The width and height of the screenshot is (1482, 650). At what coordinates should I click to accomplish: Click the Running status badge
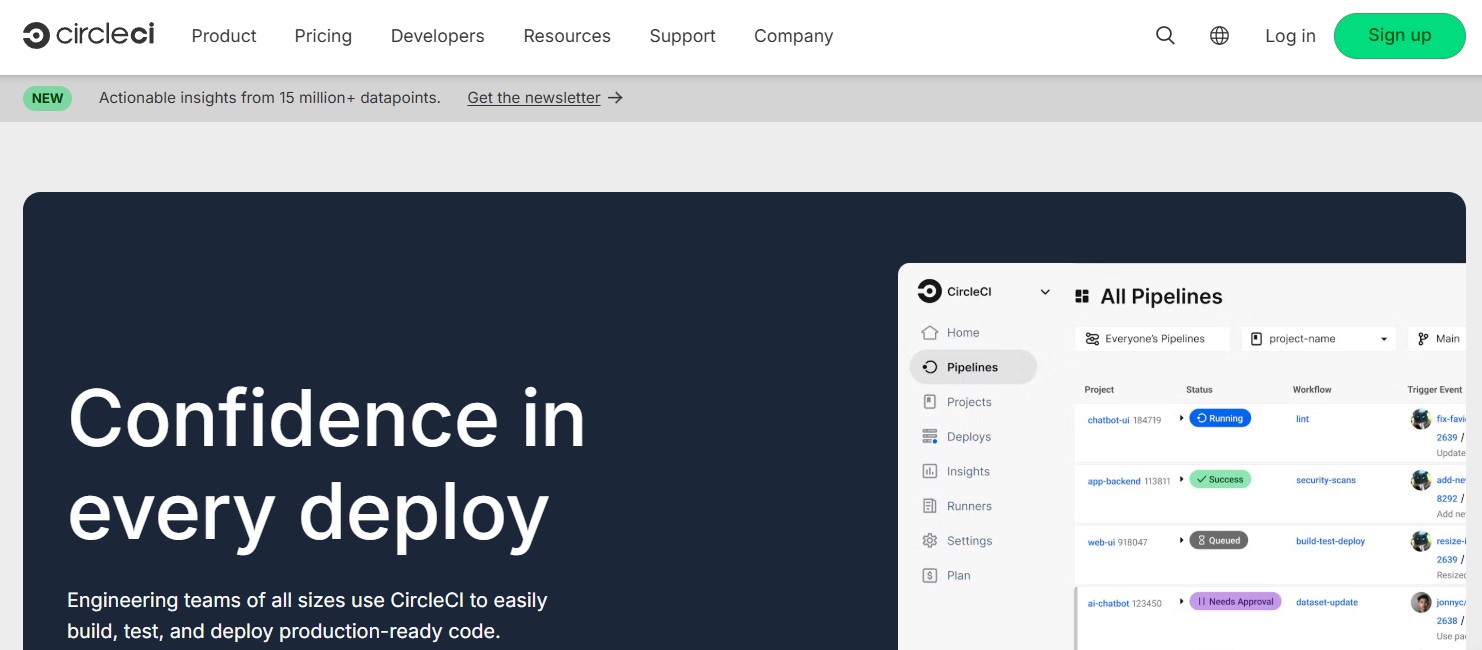click(1220, 418)
